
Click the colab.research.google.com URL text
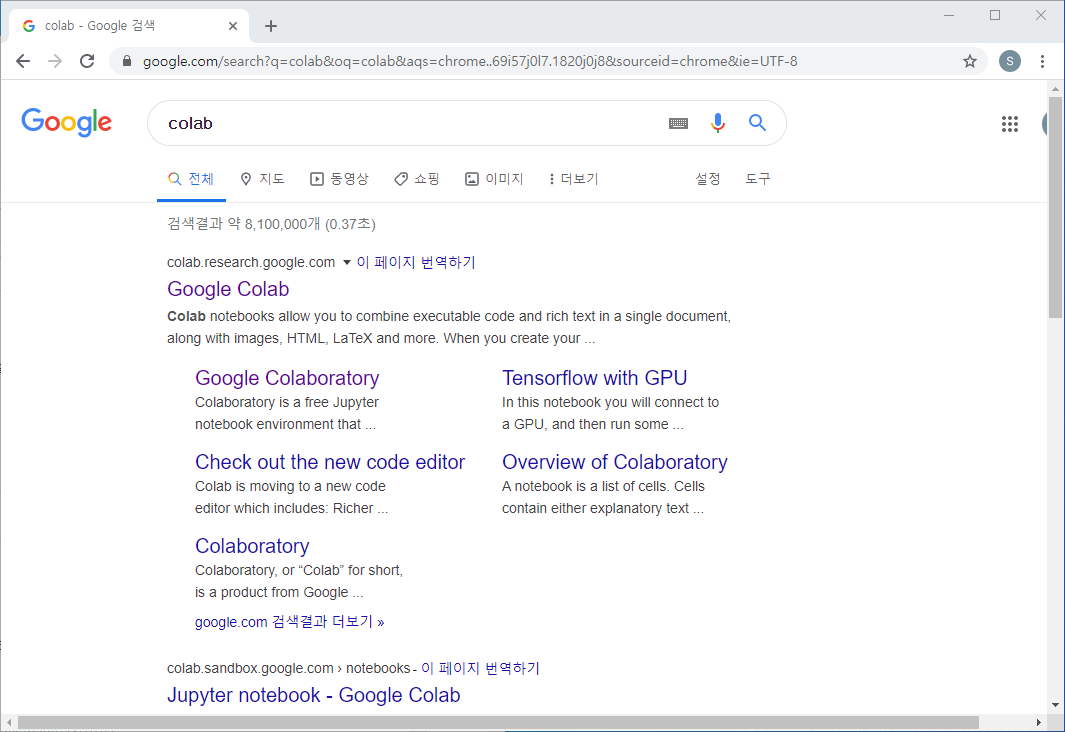251,262
